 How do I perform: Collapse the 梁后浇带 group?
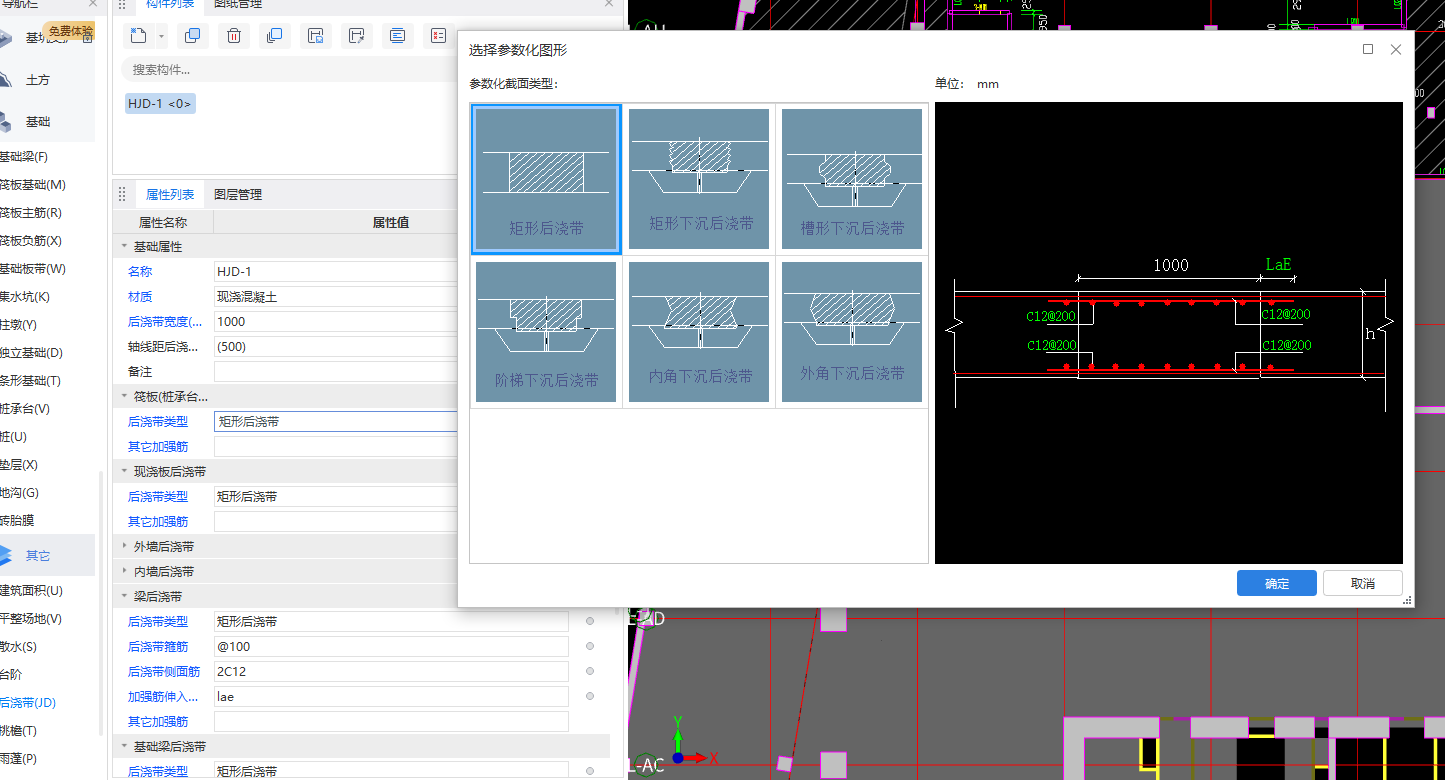125,596
